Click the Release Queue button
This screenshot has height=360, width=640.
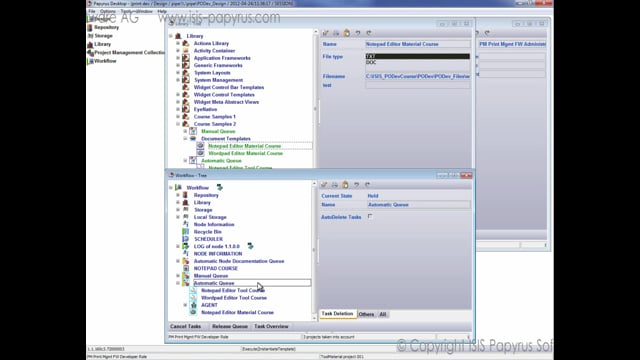[x=230, y=327]
